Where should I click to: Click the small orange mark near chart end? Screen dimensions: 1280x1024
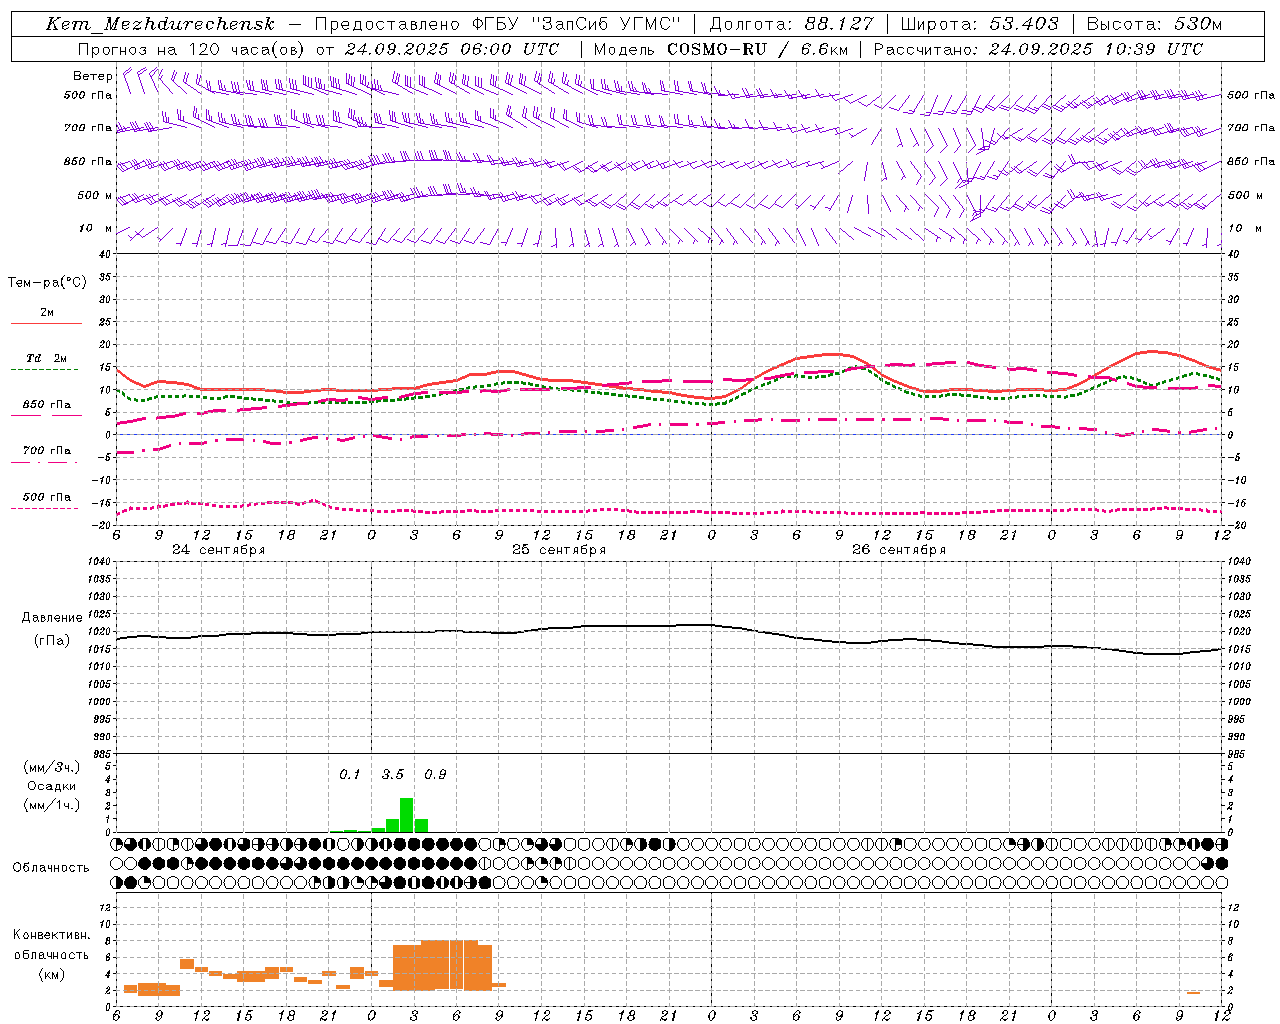pyautogui.click(x=1193, y=993)
